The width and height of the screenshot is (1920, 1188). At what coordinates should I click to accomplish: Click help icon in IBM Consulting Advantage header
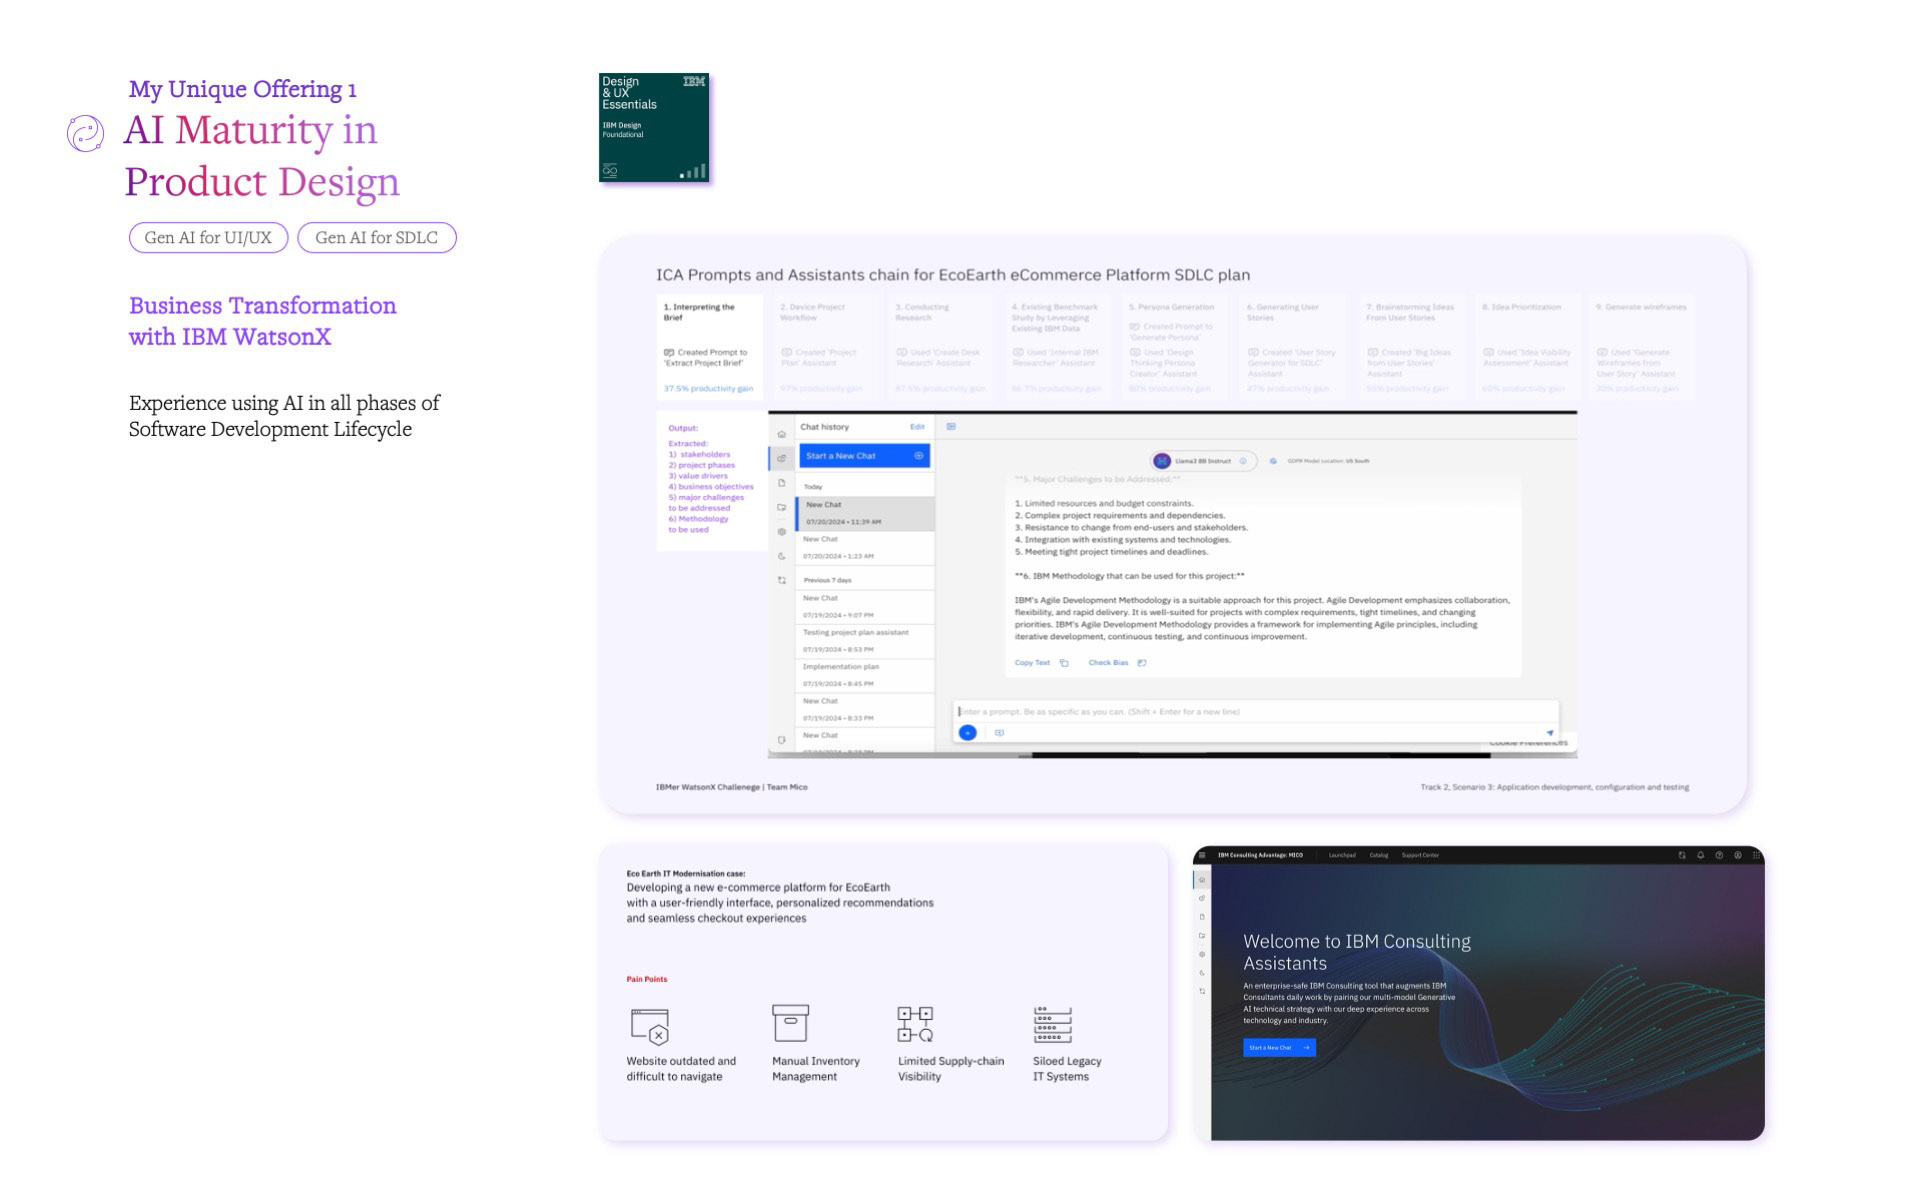coord(1719,855)
